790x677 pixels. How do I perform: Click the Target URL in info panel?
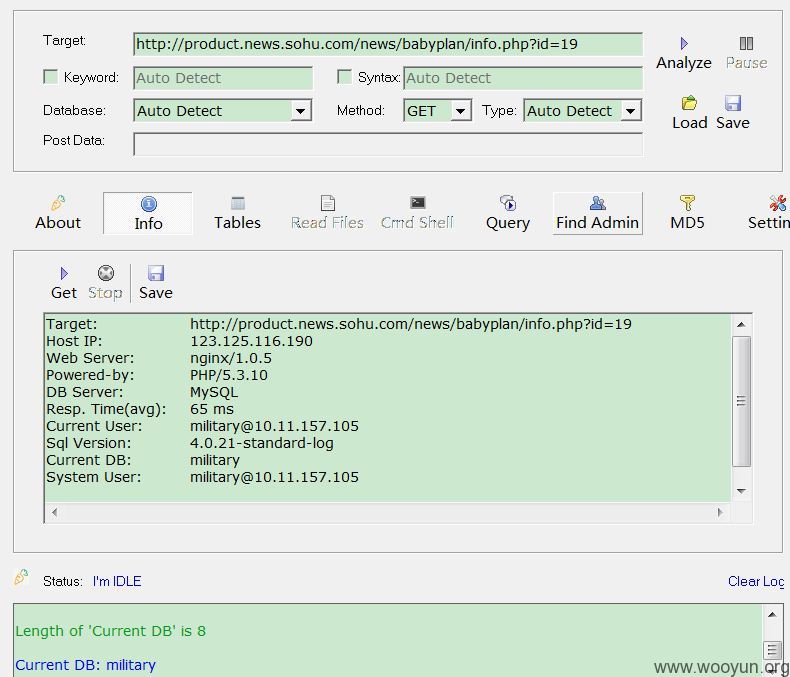pyautogui.click(x=411, y=324)
